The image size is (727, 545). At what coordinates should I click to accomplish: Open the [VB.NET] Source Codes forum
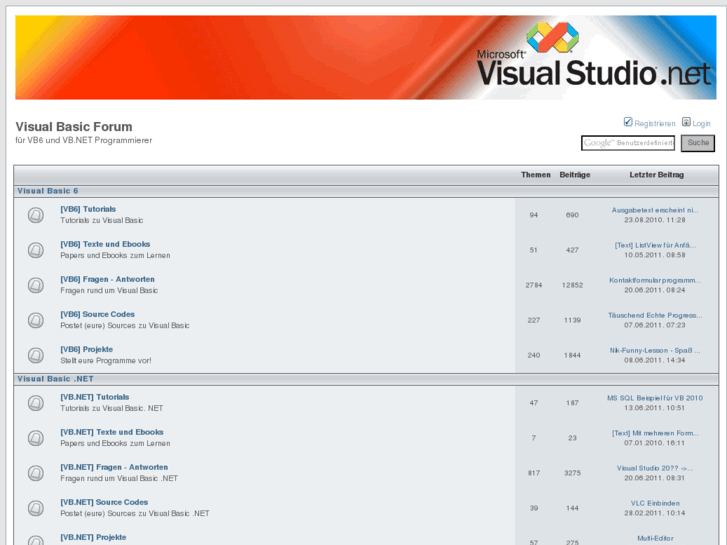(x=104, y=502)
